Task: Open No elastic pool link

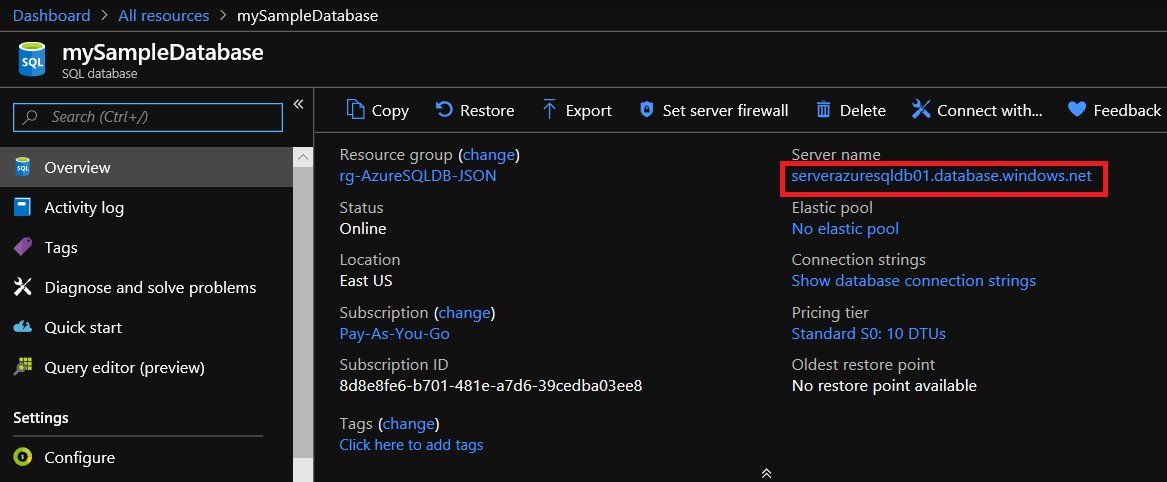Action: point(845,229)
